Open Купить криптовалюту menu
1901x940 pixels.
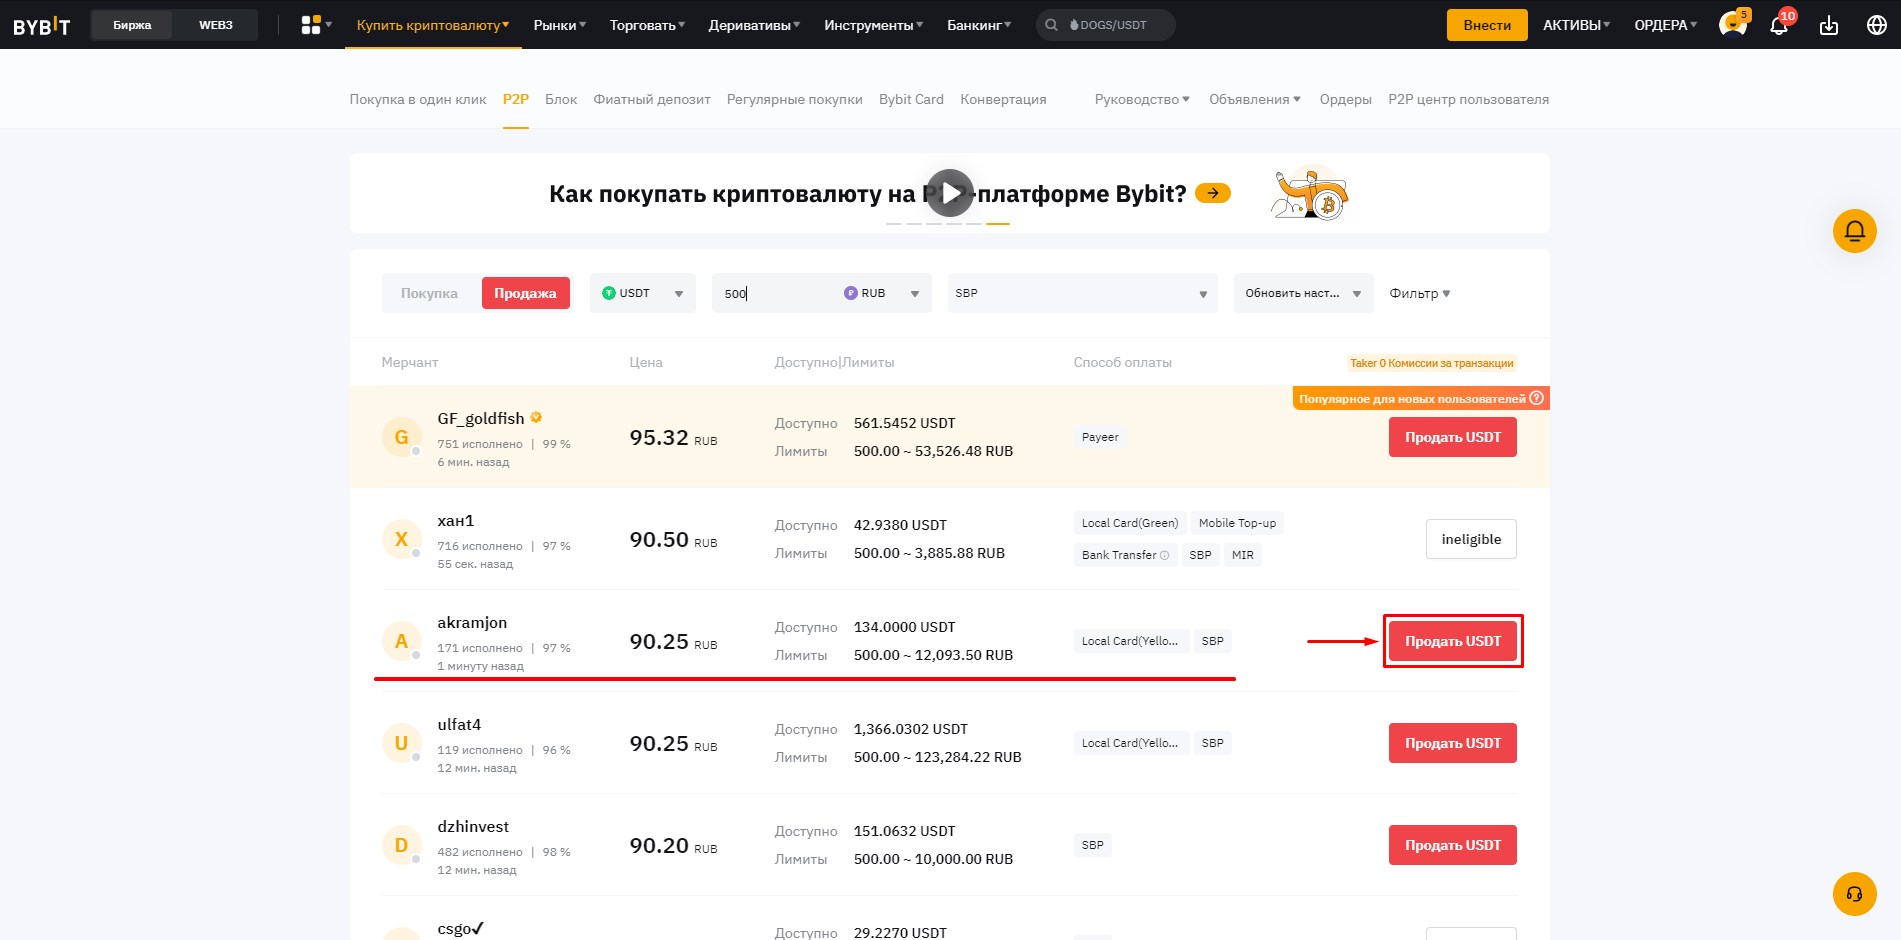[x=433, y=25]
